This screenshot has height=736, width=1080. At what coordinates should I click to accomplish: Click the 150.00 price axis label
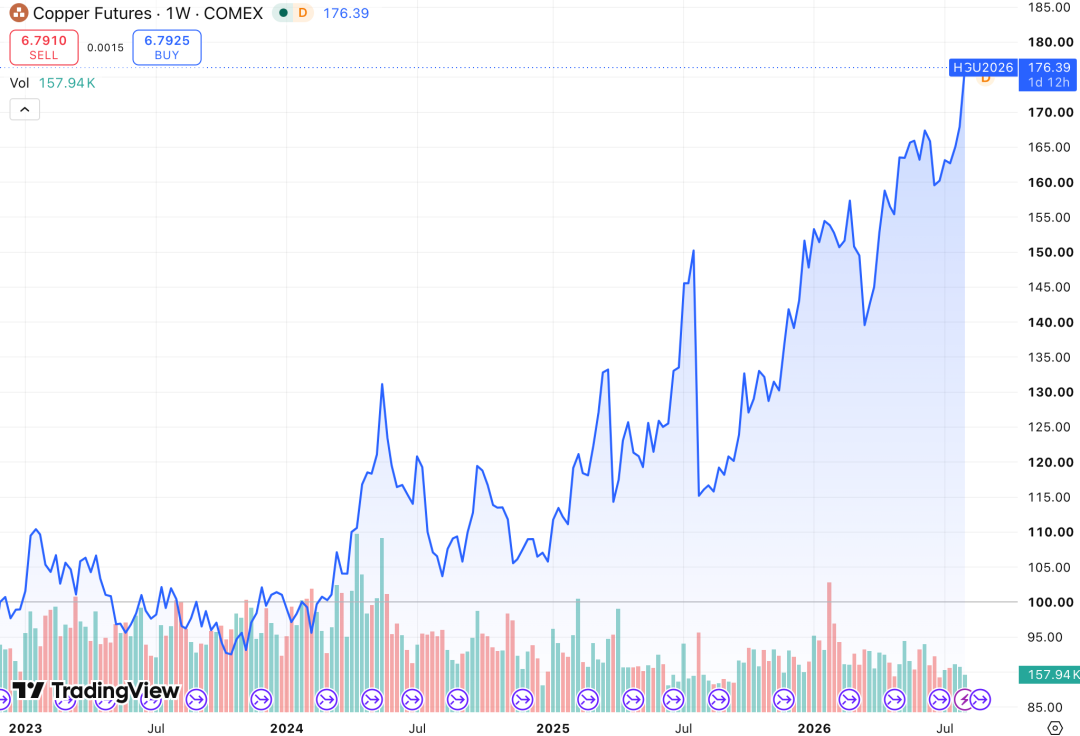pyautogui.click(x=1050, y=252)
